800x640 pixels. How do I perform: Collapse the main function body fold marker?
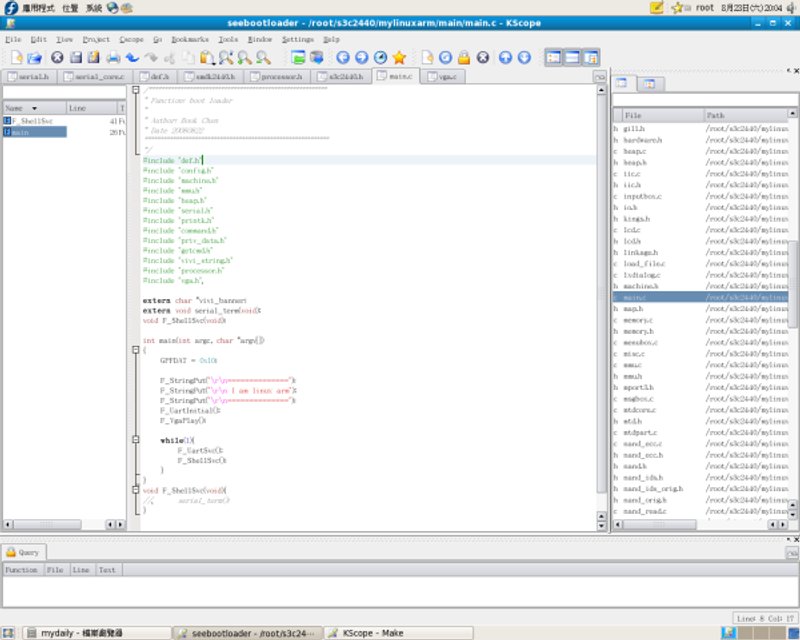pos(136,350)
